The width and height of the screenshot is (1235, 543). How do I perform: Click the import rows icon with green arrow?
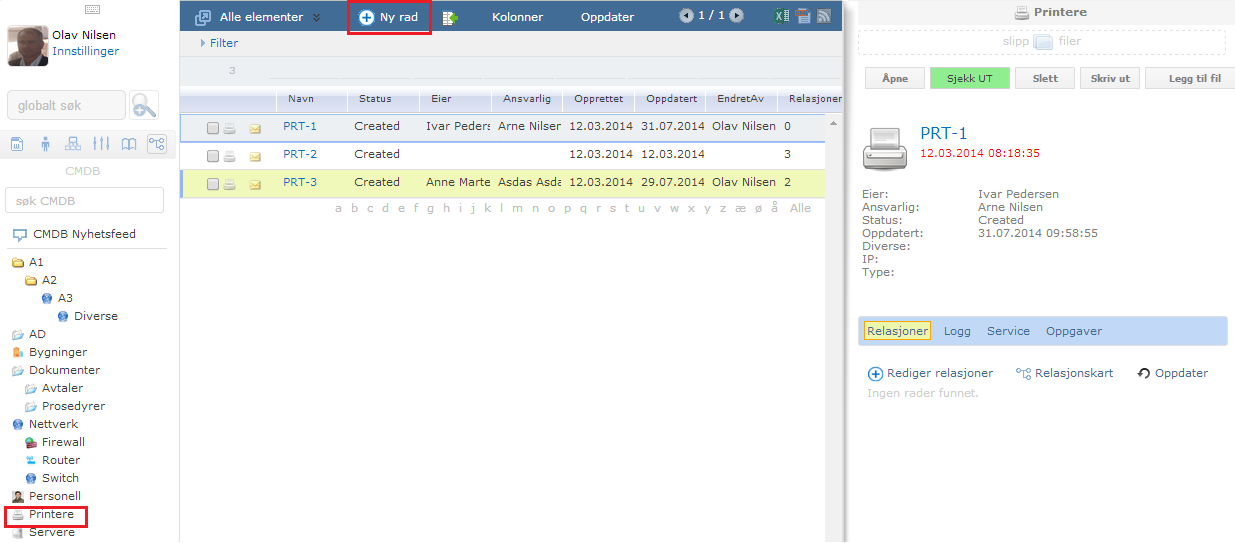(x=450, y=17)
